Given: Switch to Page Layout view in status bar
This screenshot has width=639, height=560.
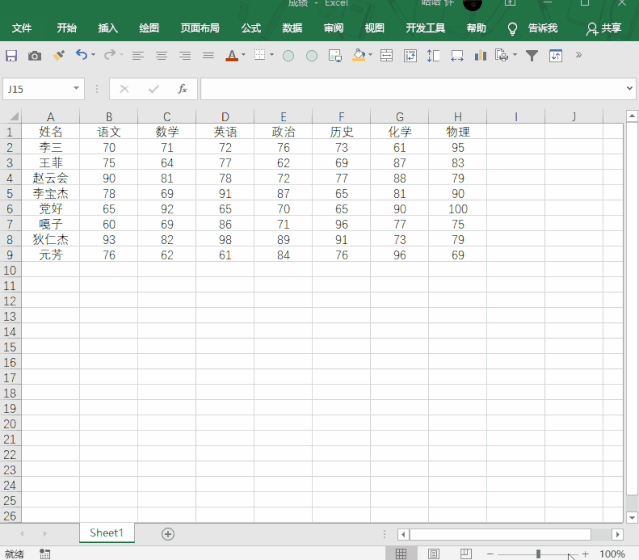Looking at the screenshot, I should click(434, 553).
